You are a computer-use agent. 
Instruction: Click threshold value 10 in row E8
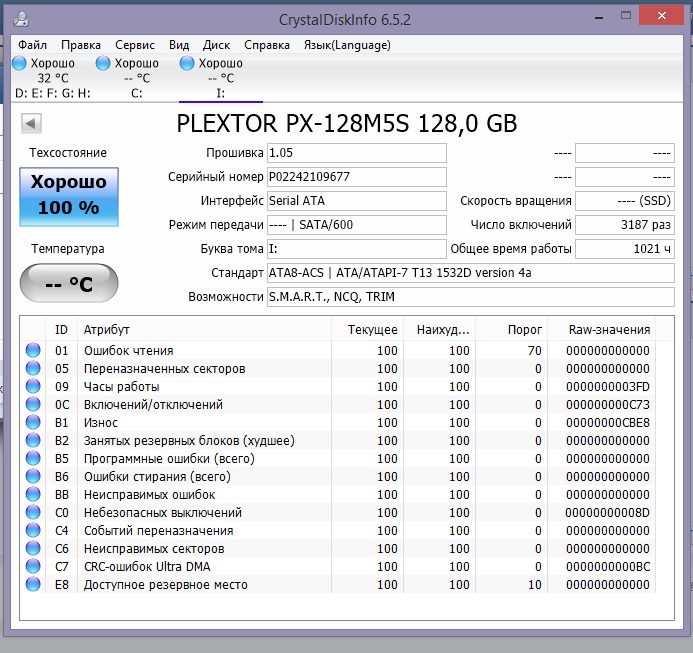535,585
